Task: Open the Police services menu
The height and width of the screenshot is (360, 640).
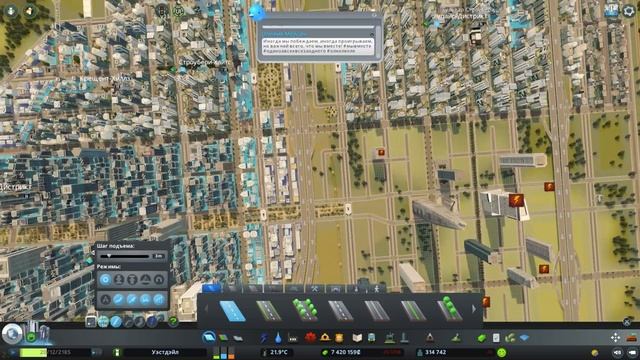Action: coord(339,338)
